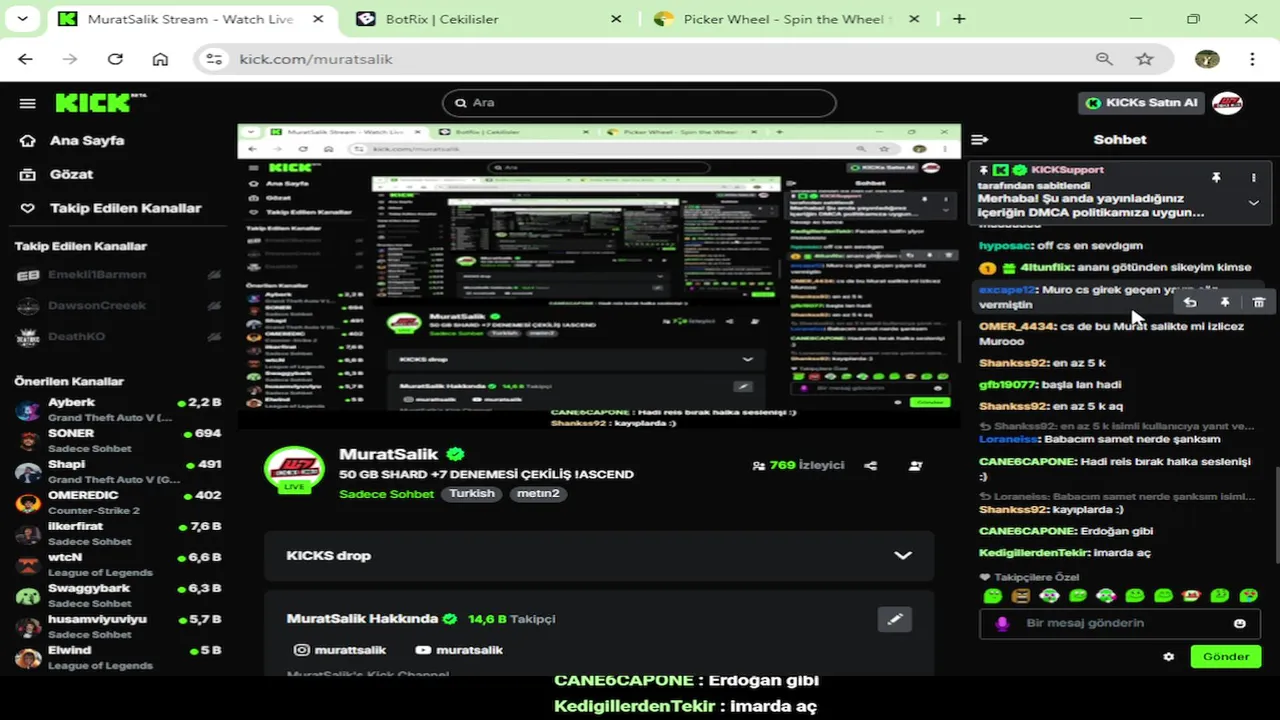Open Shapi recommended channel
This screenshot has height=720, width=1280.
[118, 472]
